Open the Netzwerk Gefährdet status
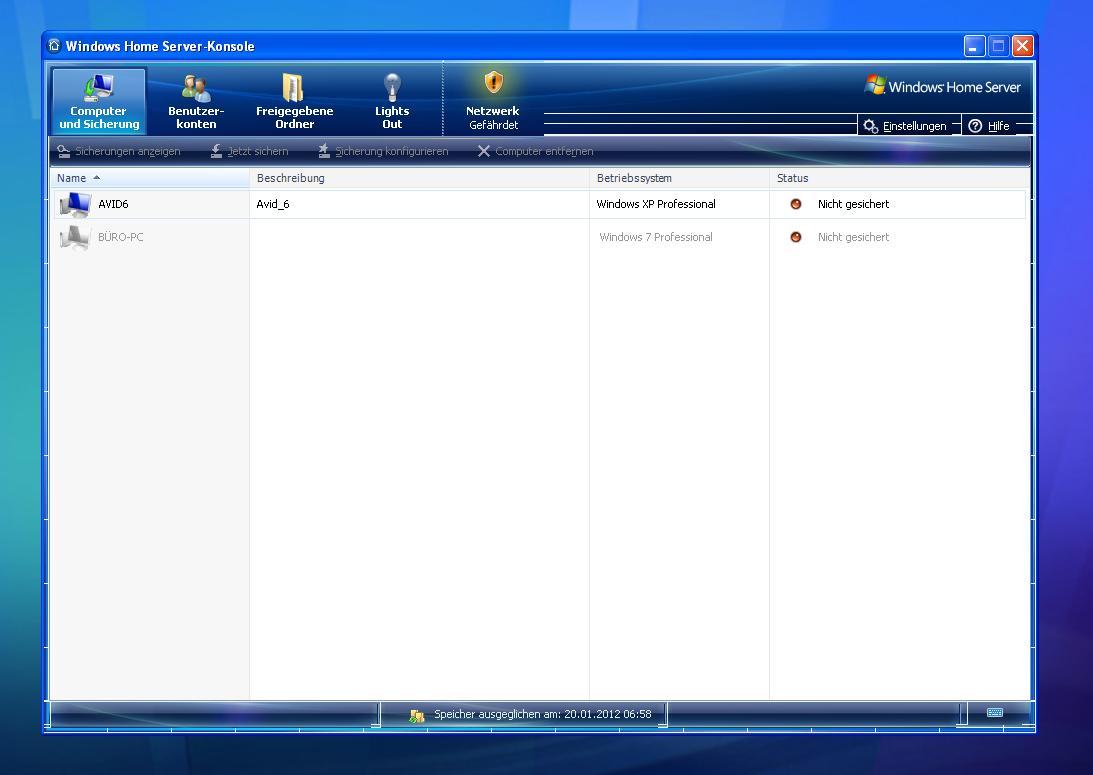Viewport: 1093px width, 775px height. coord(493,101)
